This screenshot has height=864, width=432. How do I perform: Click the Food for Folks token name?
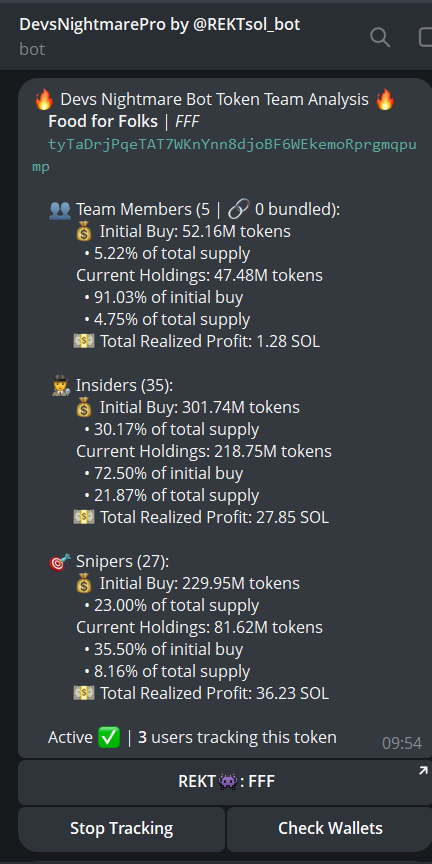[103, 122]
